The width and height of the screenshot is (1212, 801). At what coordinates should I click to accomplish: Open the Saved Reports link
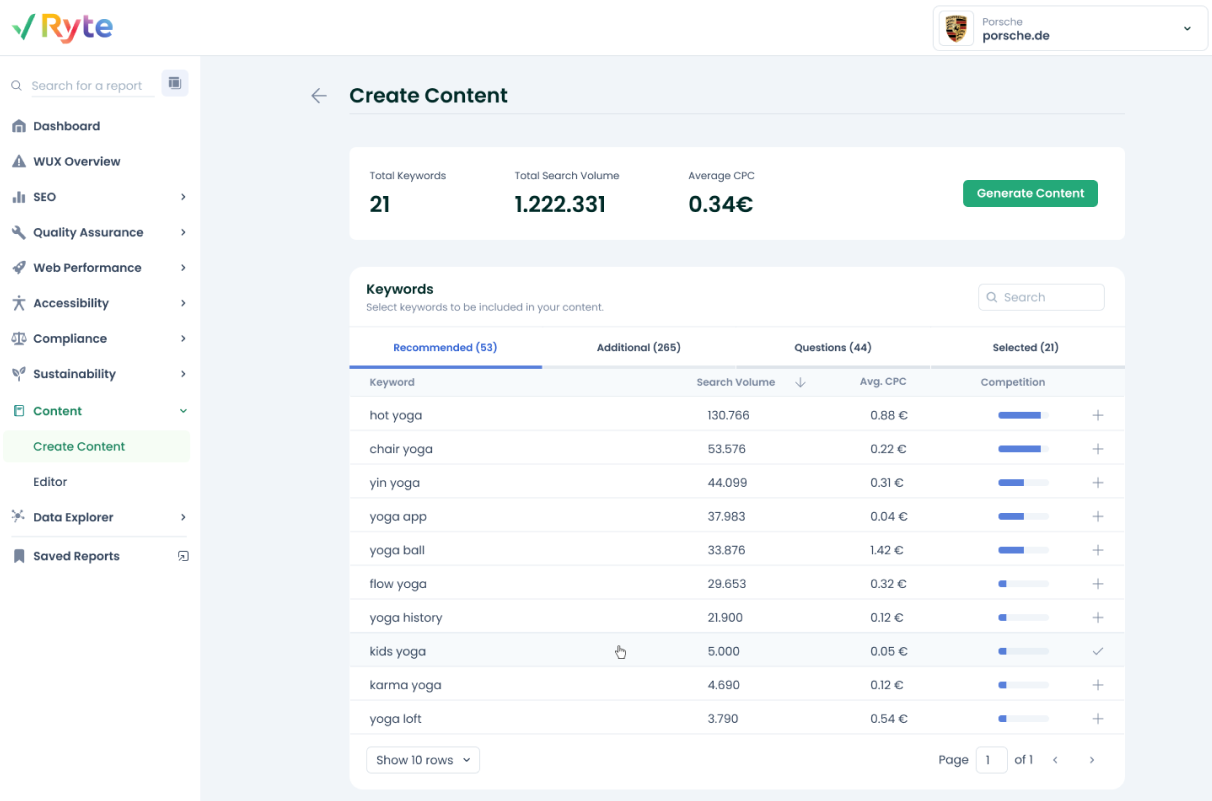76,556
